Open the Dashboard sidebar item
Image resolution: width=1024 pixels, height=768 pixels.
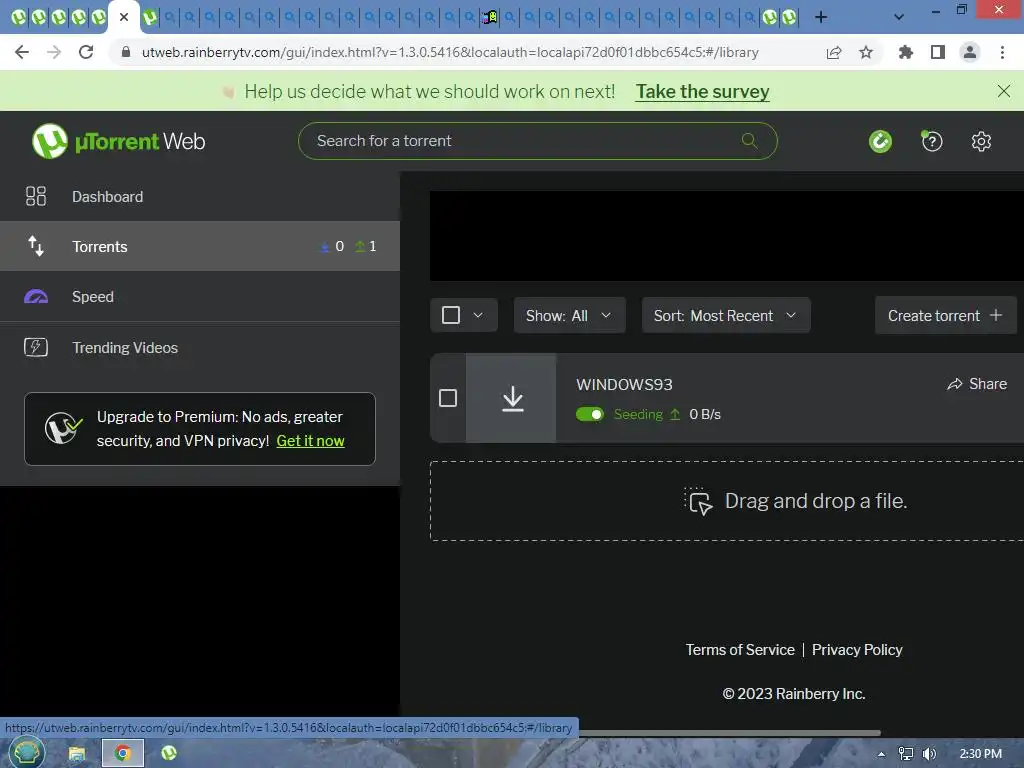coord(200,197)
